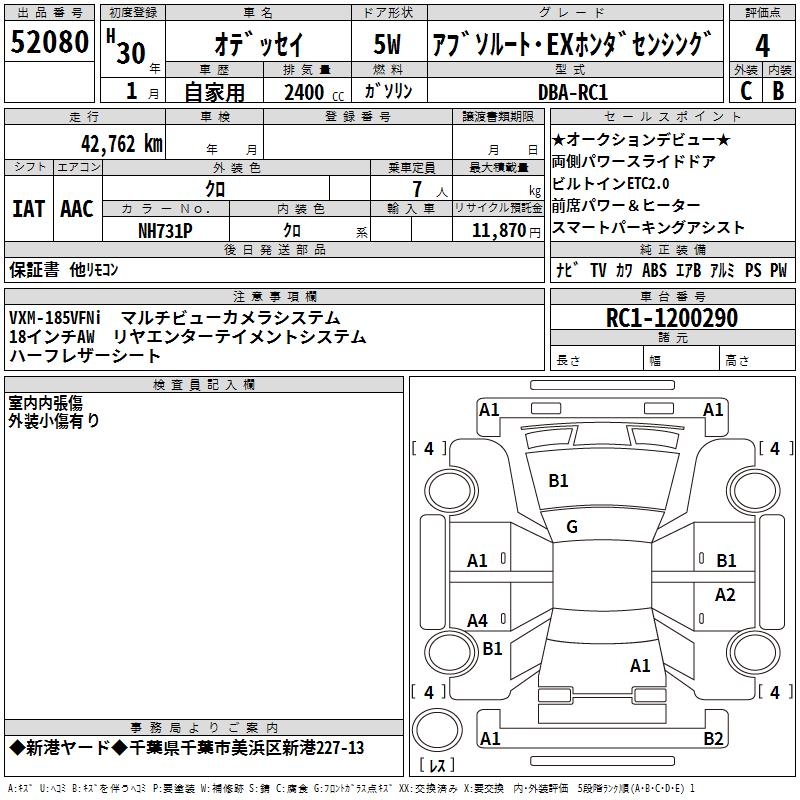Click アルミ in genuine equipment list
The image size is (800, 800).
coord(722,270)
